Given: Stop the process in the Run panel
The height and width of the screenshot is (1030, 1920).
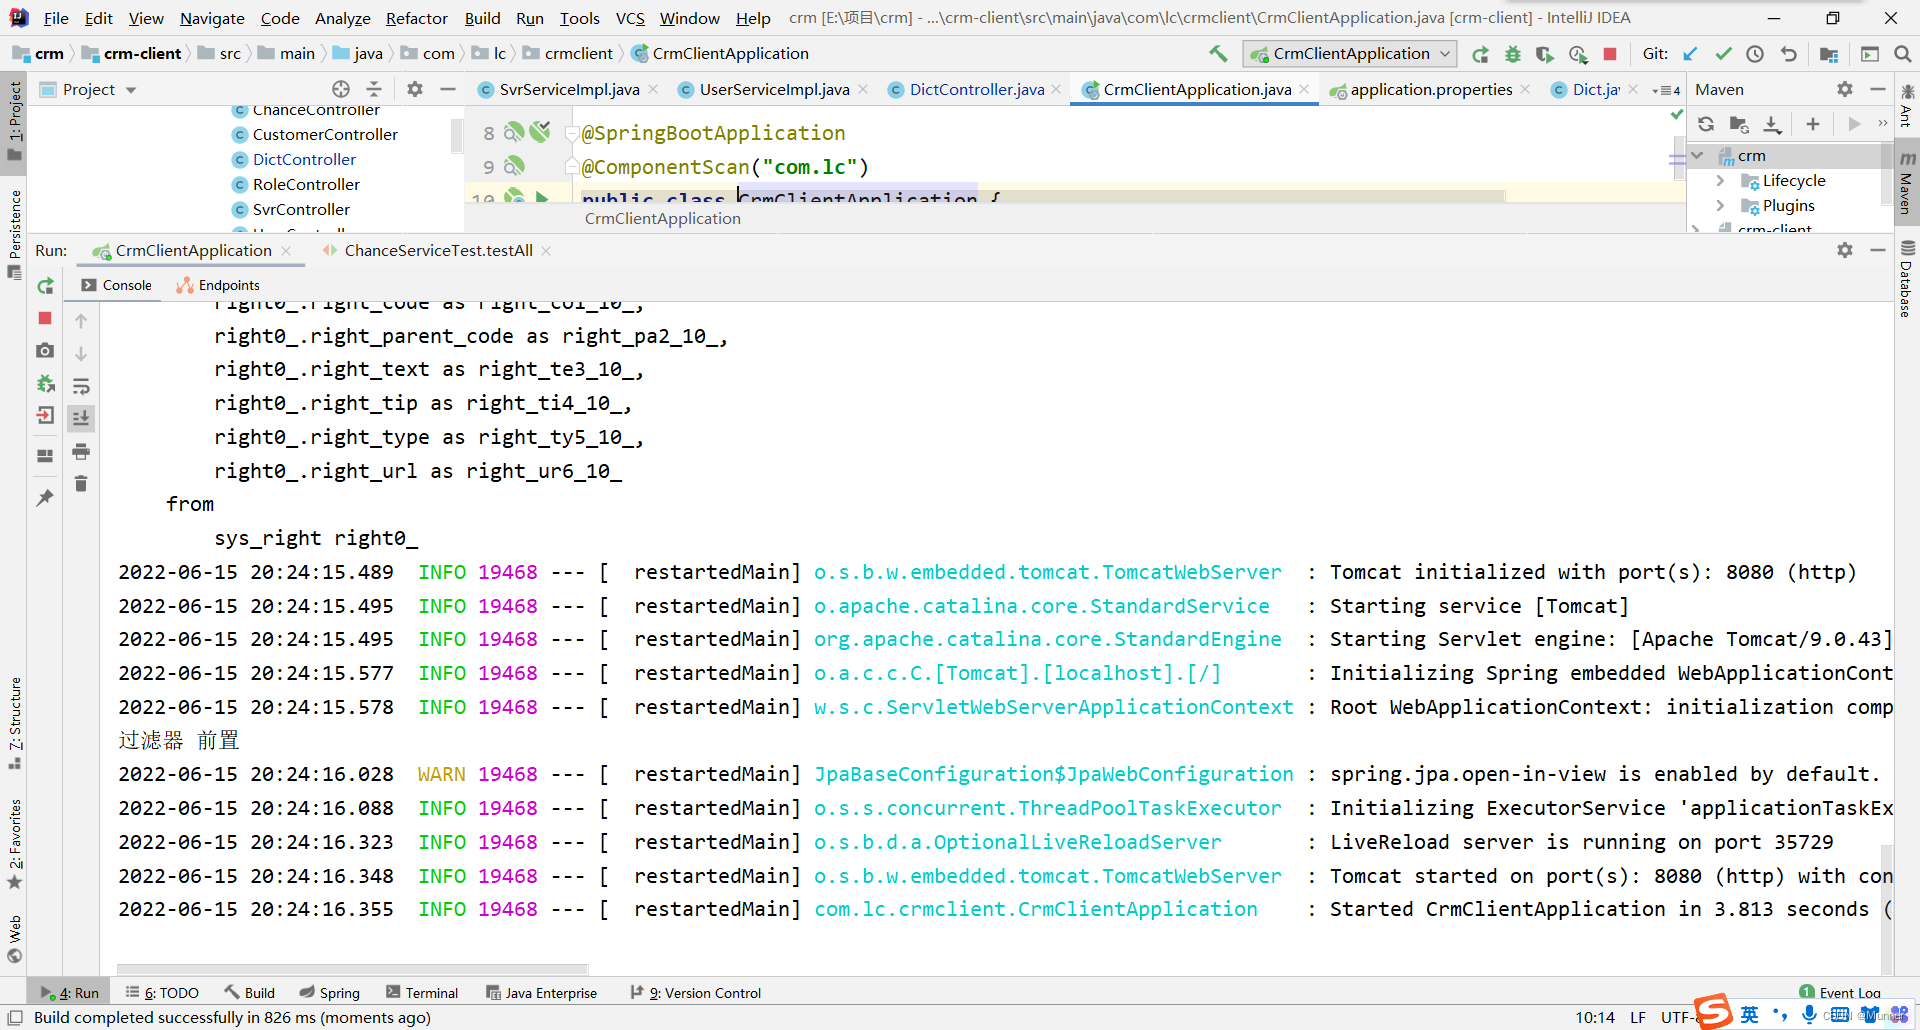Looking at the screenshot, I should (x=45, y=318).
